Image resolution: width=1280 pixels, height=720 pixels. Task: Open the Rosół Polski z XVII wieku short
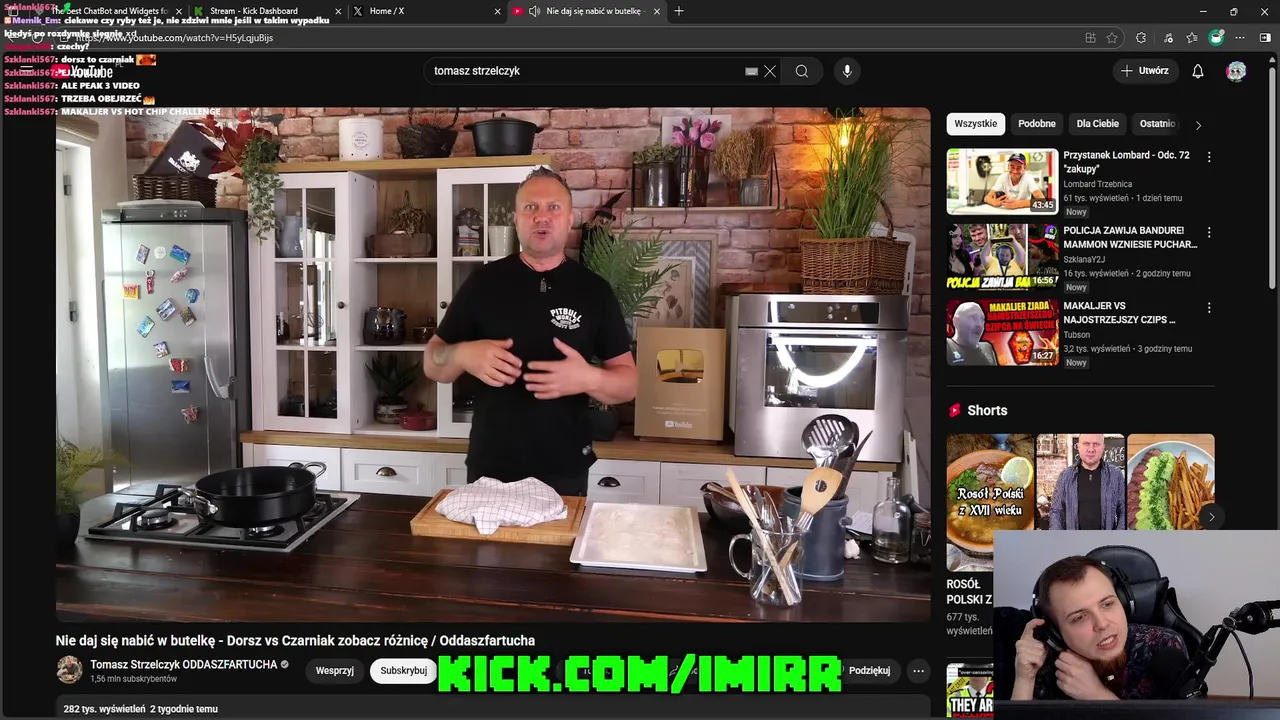point(990,502)
